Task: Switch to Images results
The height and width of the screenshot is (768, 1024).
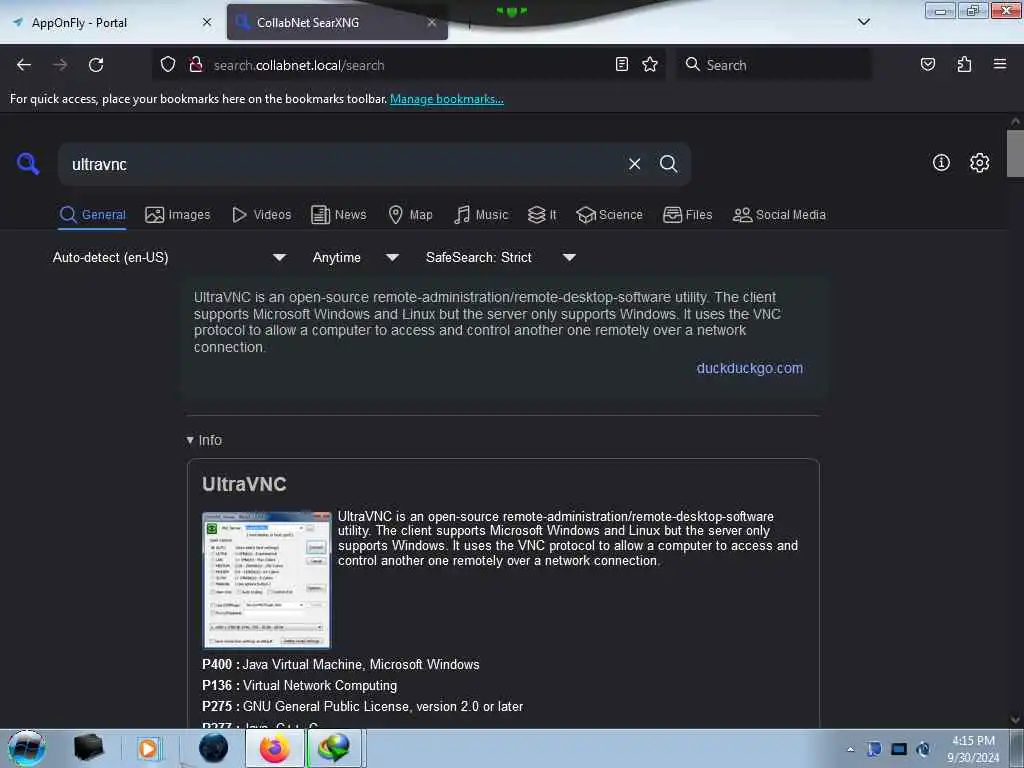Action: pos(178,215)
